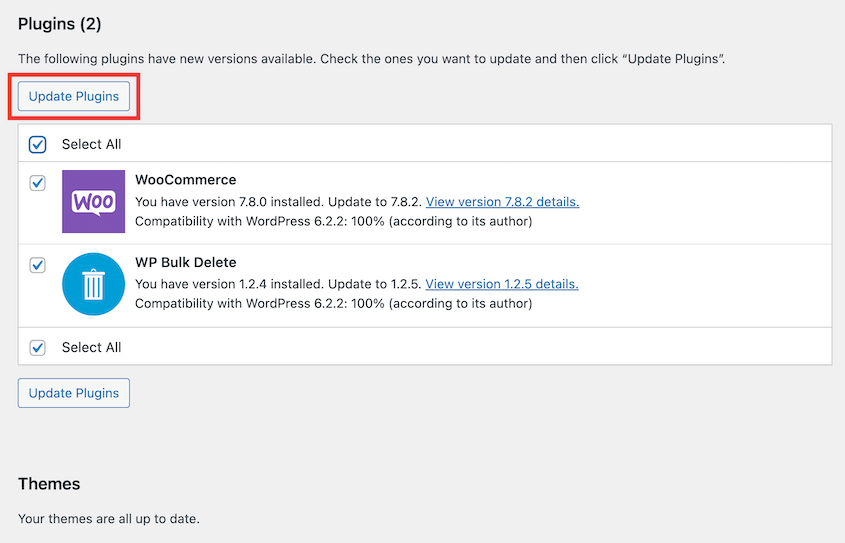845x543 pixels.
Task: Click the 'following plugins have new versions' notice
Action: click(x=371, y=59)
